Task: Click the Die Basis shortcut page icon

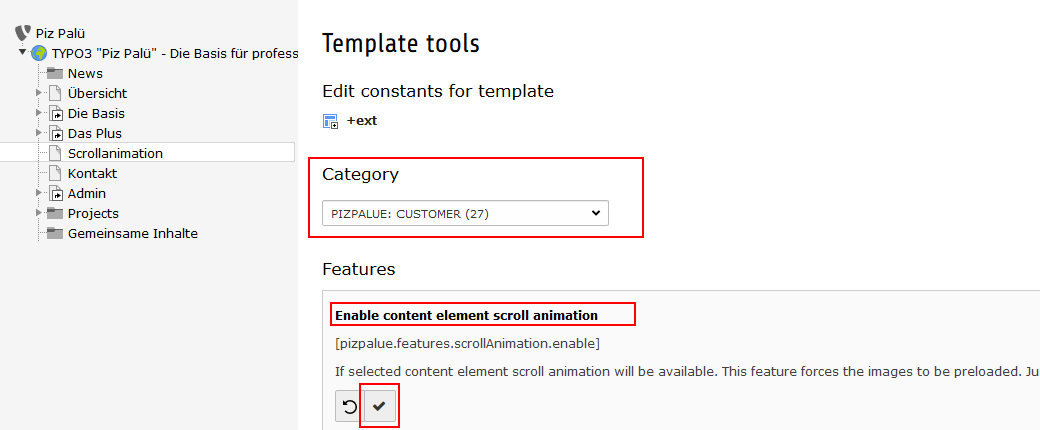Action: tap(55, 113)
